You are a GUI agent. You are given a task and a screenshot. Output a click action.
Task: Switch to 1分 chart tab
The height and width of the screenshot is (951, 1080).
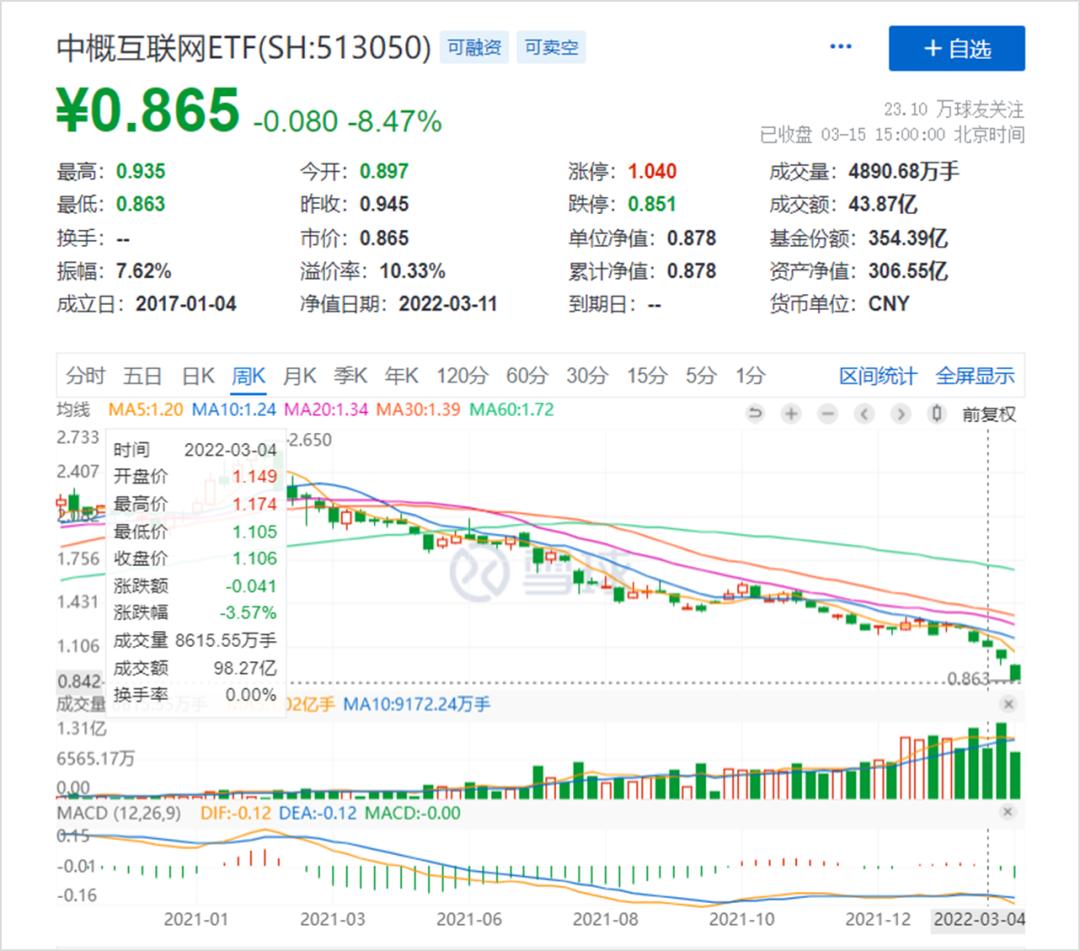pyautogui.click(x=751, y=376)
